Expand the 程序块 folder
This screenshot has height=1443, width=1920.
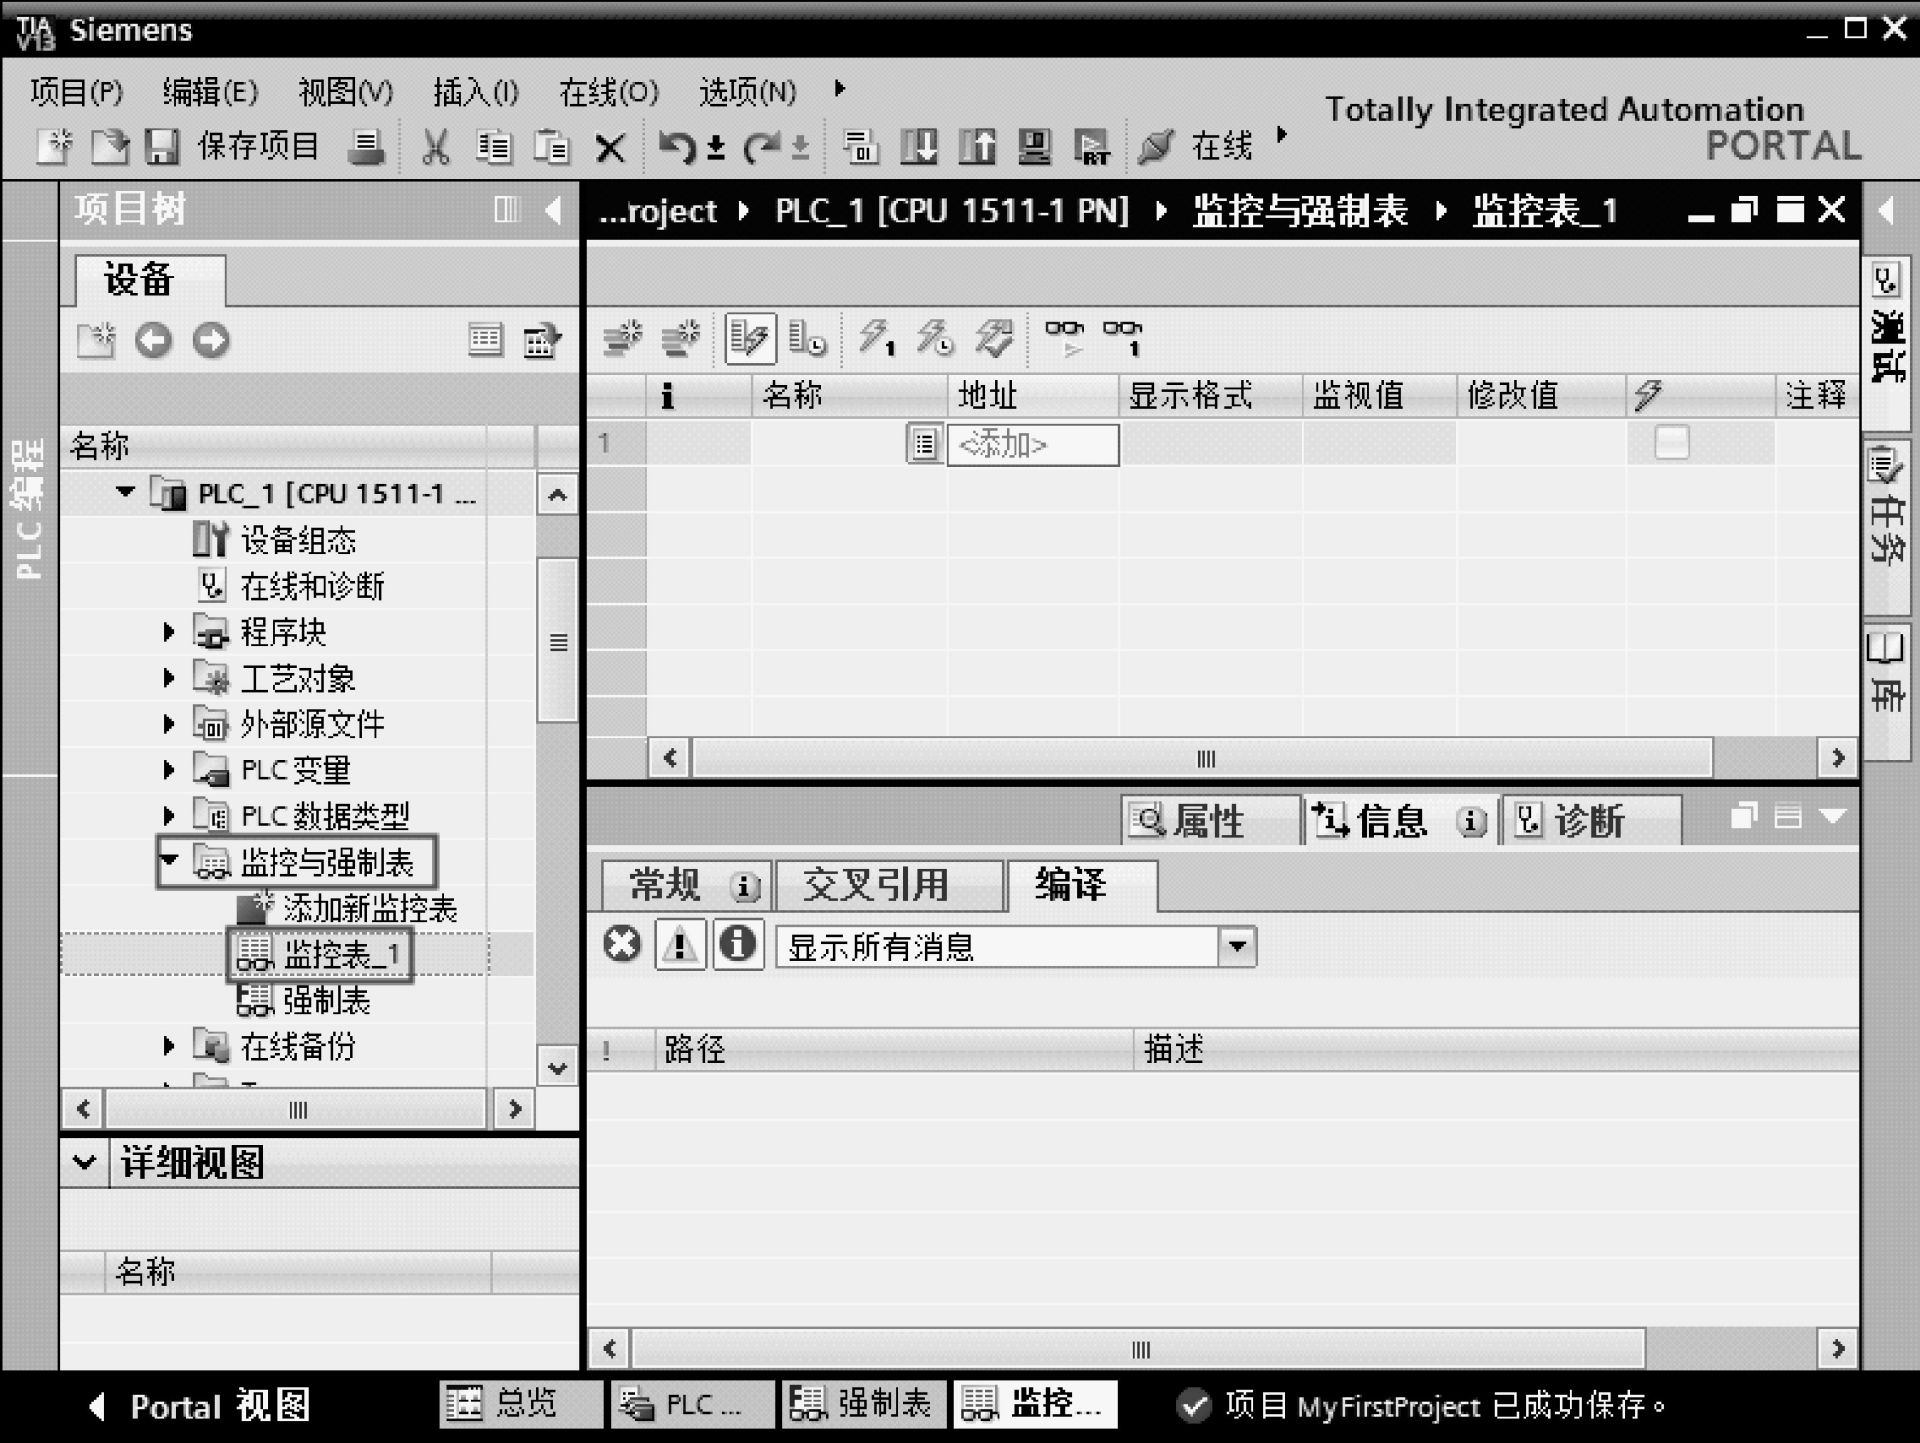[168, 632]
